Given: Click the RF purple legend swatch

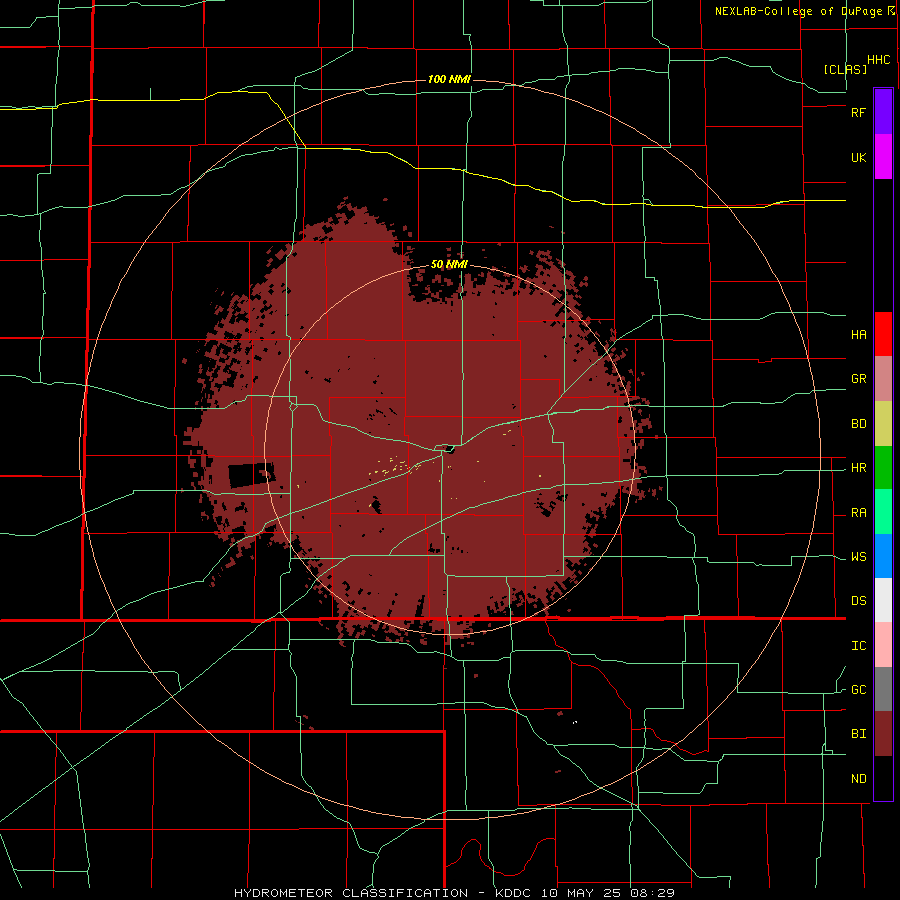Looking at the screenshot, I should (x=883, y=111).
